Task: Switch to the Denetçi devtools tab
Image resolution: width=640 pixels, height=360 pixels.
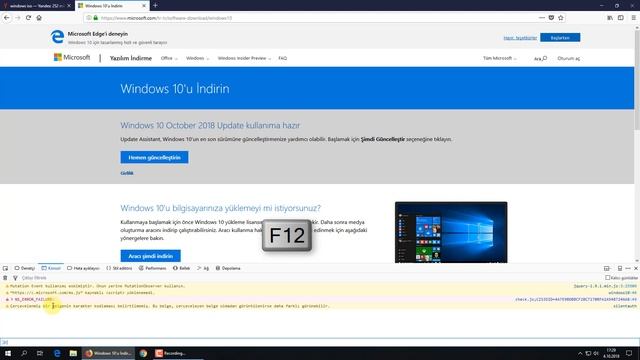Action: pyautogui.click(x=25, y=268)
